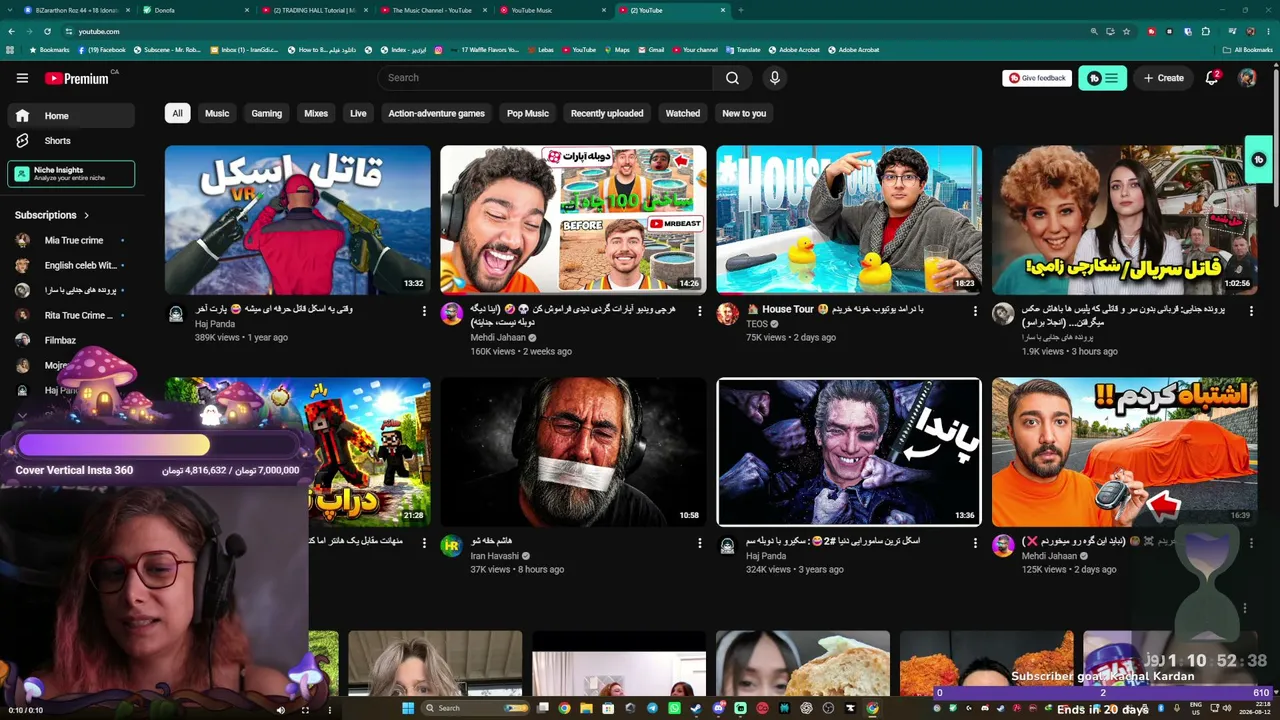
Task: Bookmark this page with the star icon
Action: point(1128,31)
